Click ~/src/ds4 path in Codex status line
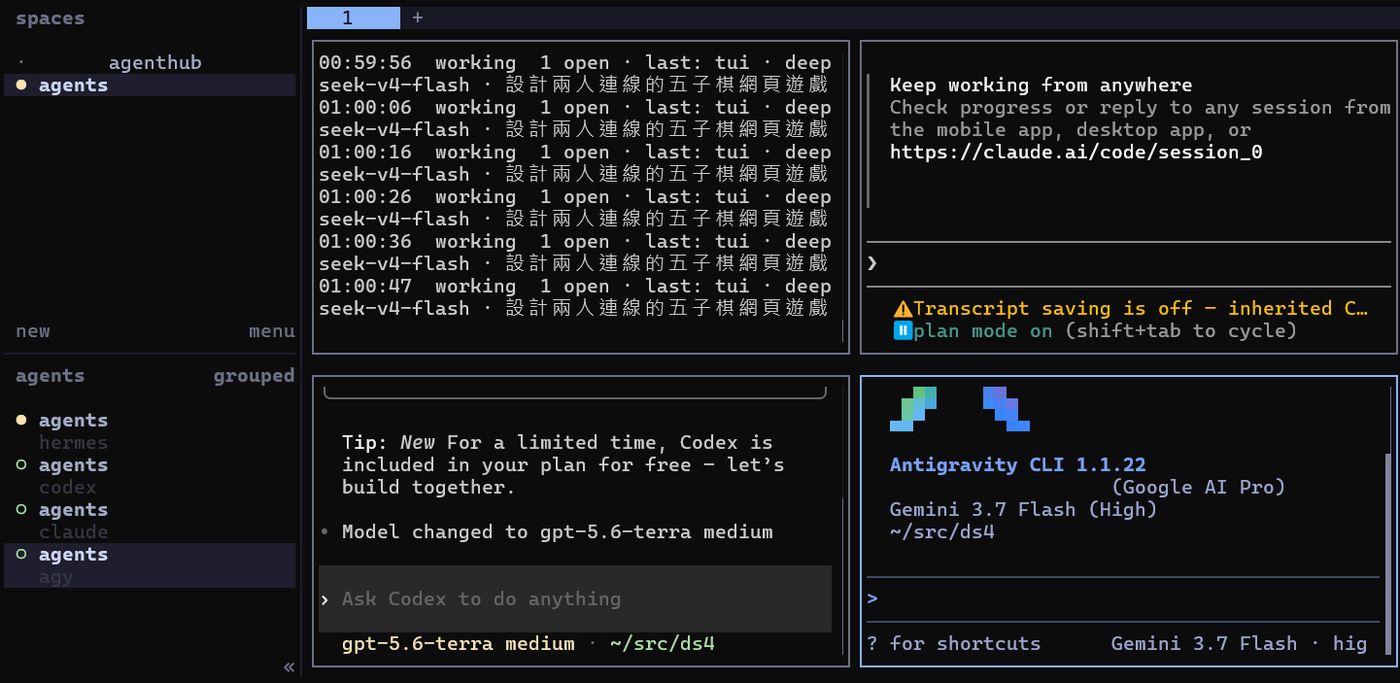This screenshot has width=1400, height=683. tap(662, 643)
